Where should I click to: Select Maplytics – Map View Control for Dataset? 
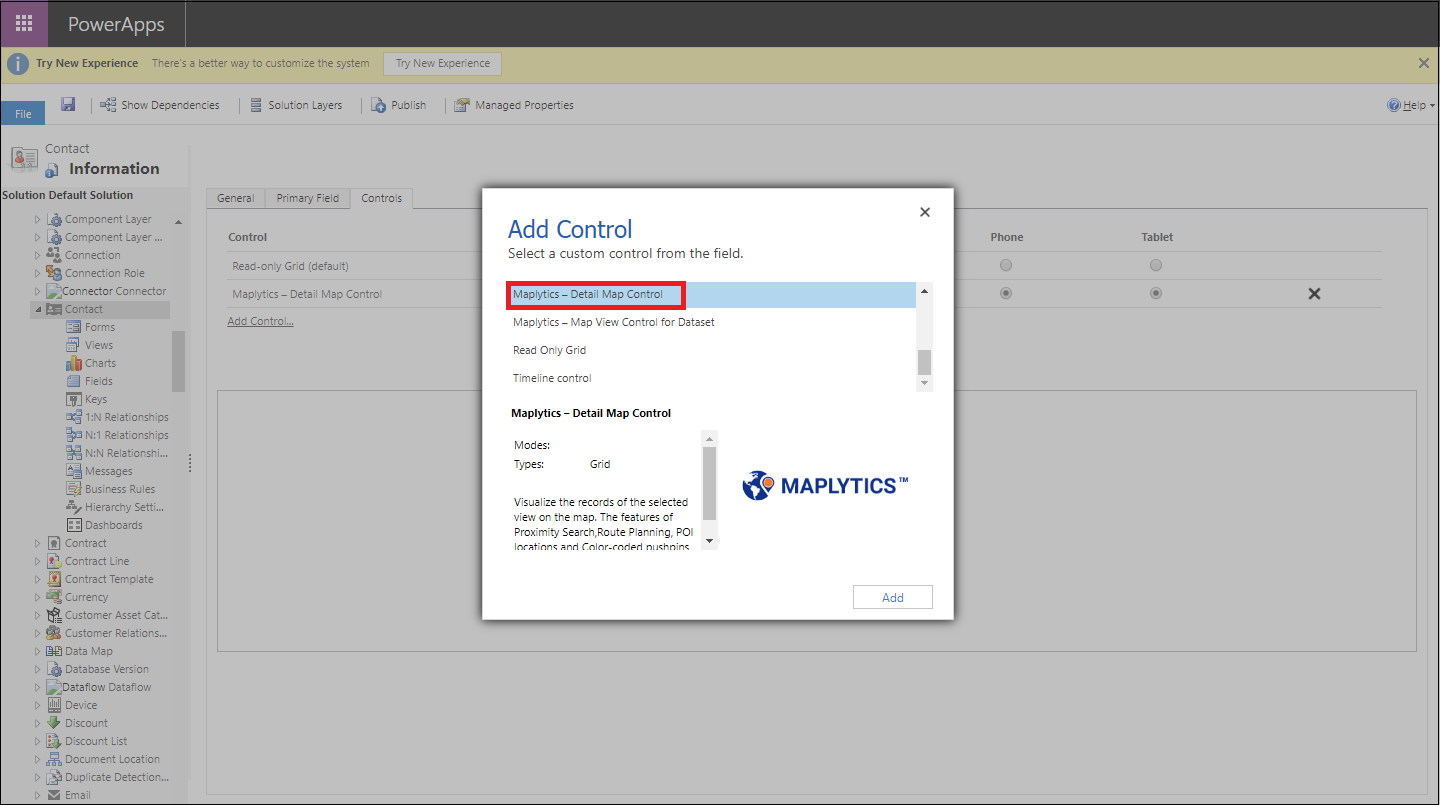712,322
